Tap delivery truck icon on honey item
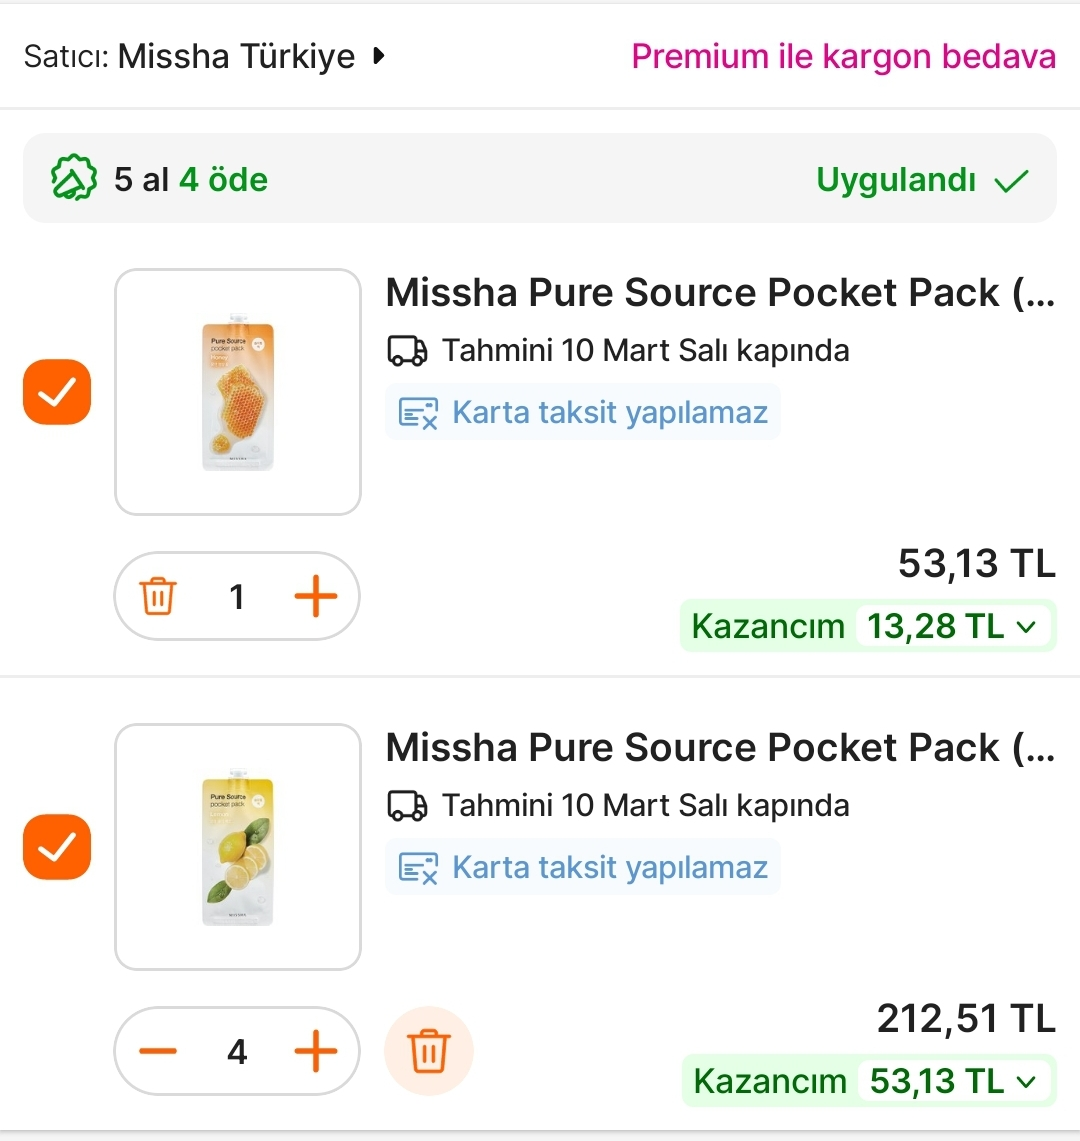1080x1141 pixels. [x=407, y=351]
